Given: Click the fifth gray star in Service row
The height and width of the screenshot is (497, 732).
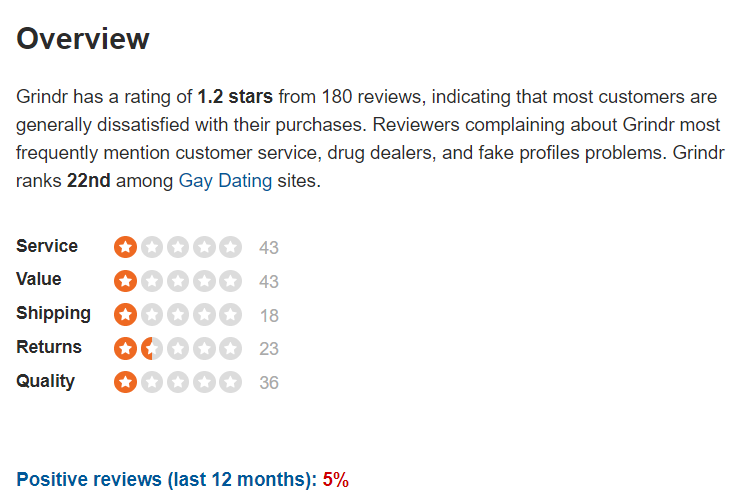Looking at the screenshot, I should [231, 247].
